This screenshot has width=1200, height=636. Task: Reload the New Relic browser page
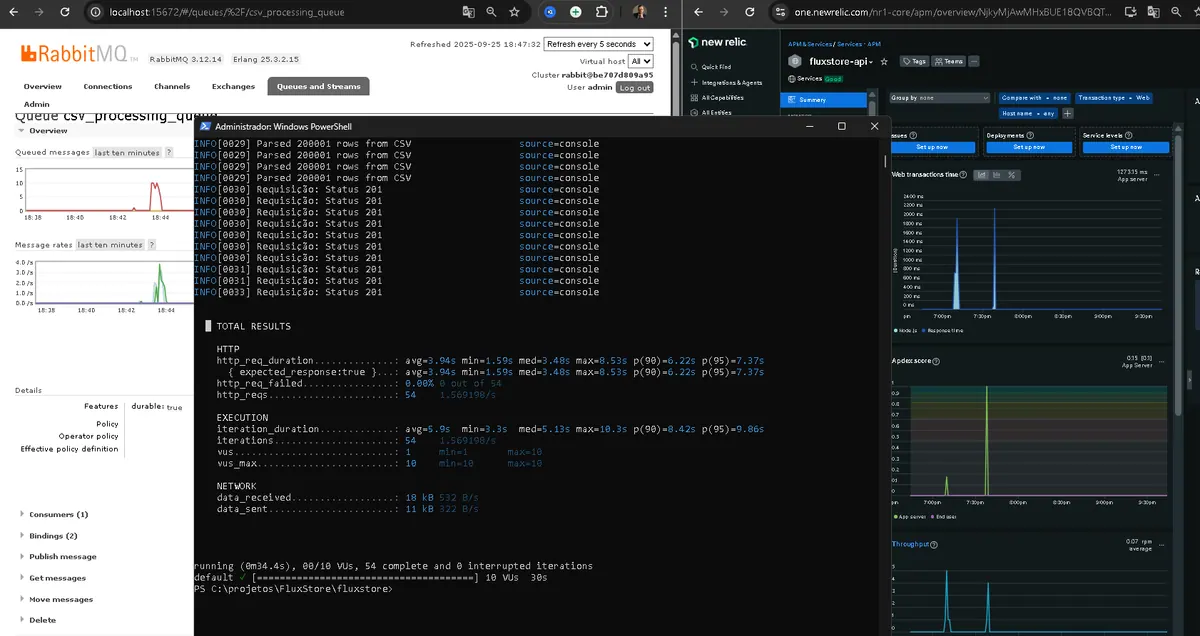pyautogui.click(x=751, y=12)
